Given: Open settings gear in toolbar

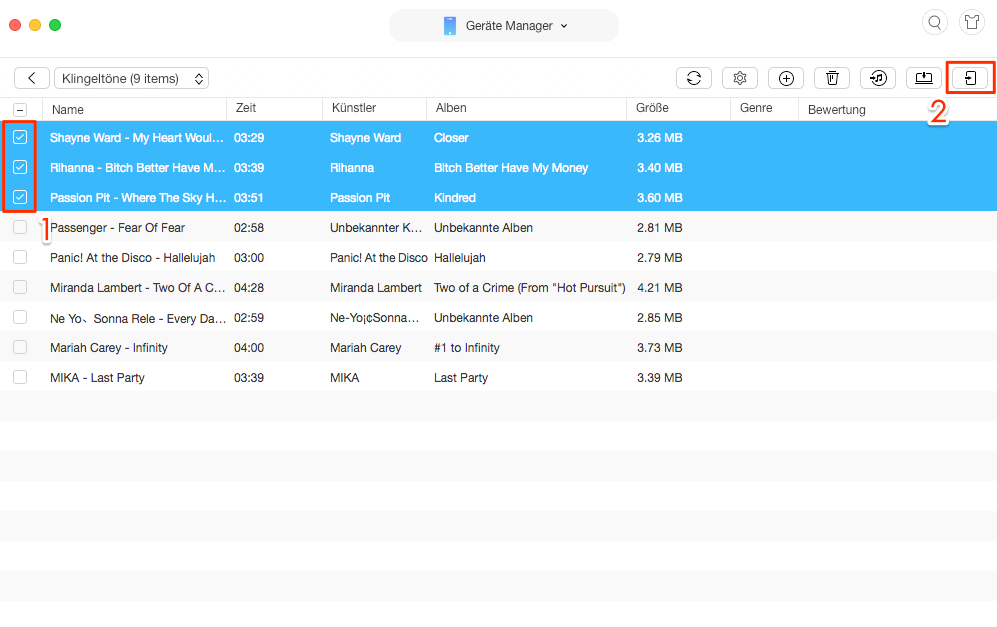Looking at the screenshot, I should pos(739,78).
